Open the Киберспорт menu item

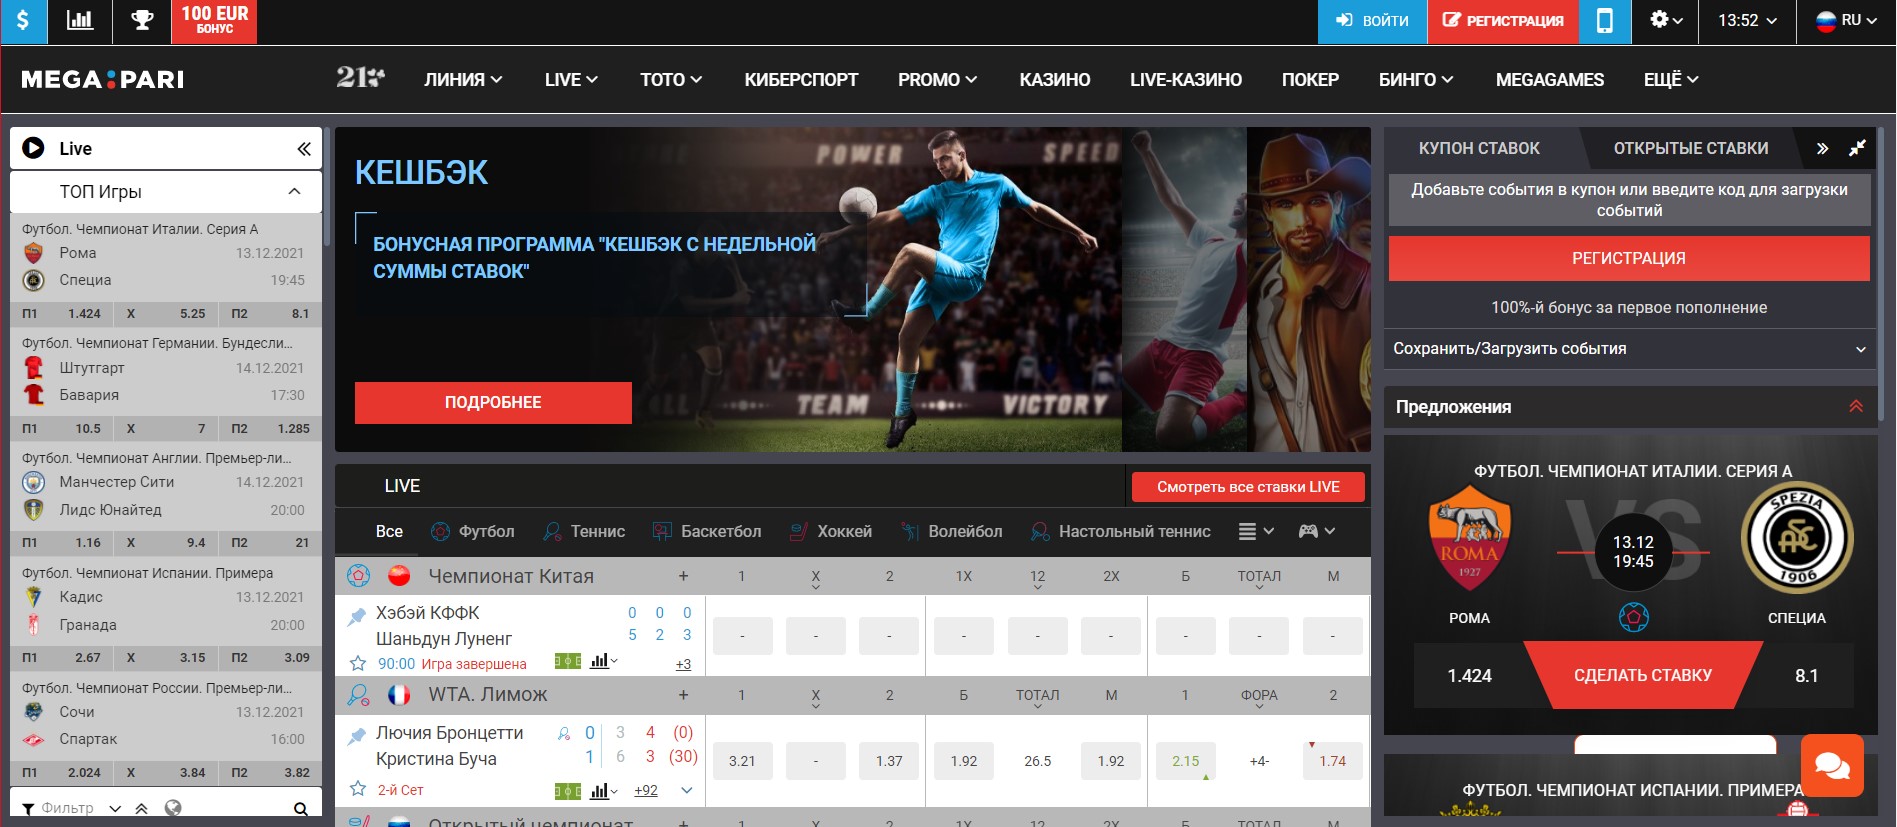coord(801,80)
